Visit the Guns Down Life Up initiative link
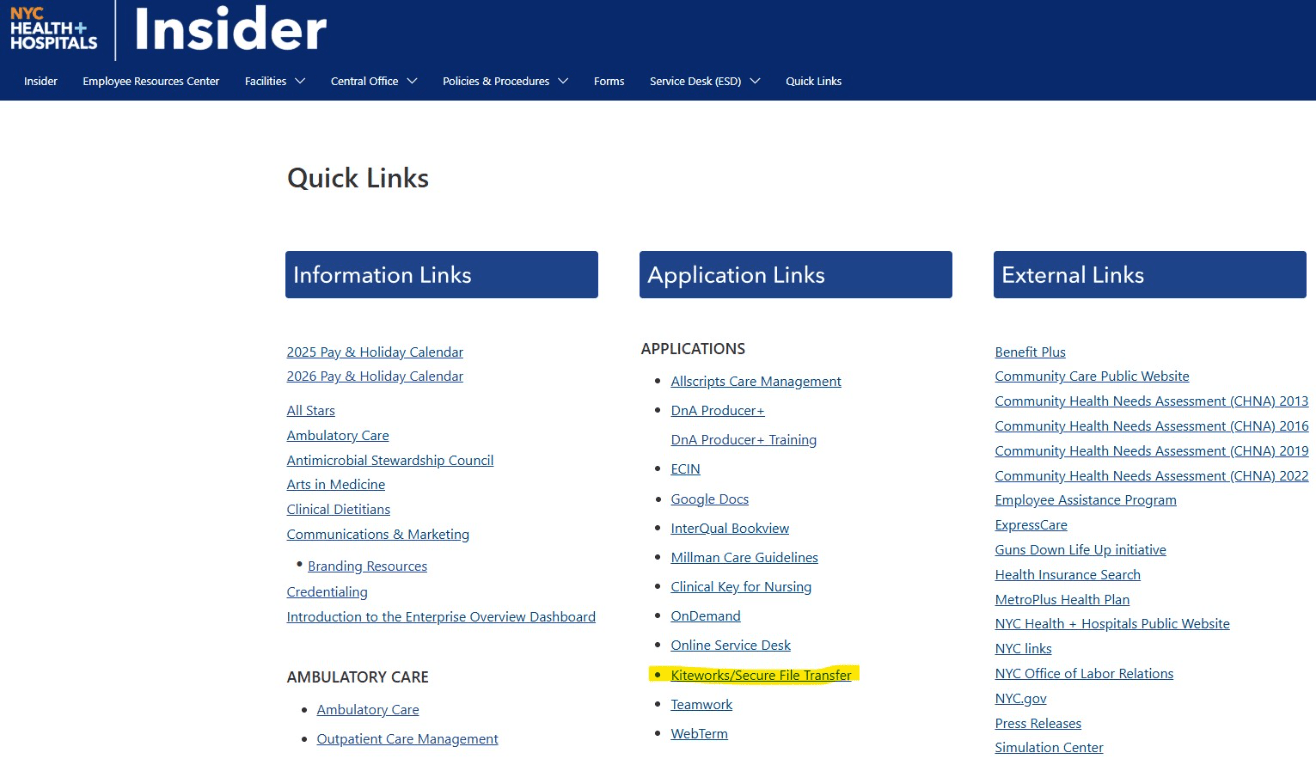1316x759 pixels. coord(1080,550)
